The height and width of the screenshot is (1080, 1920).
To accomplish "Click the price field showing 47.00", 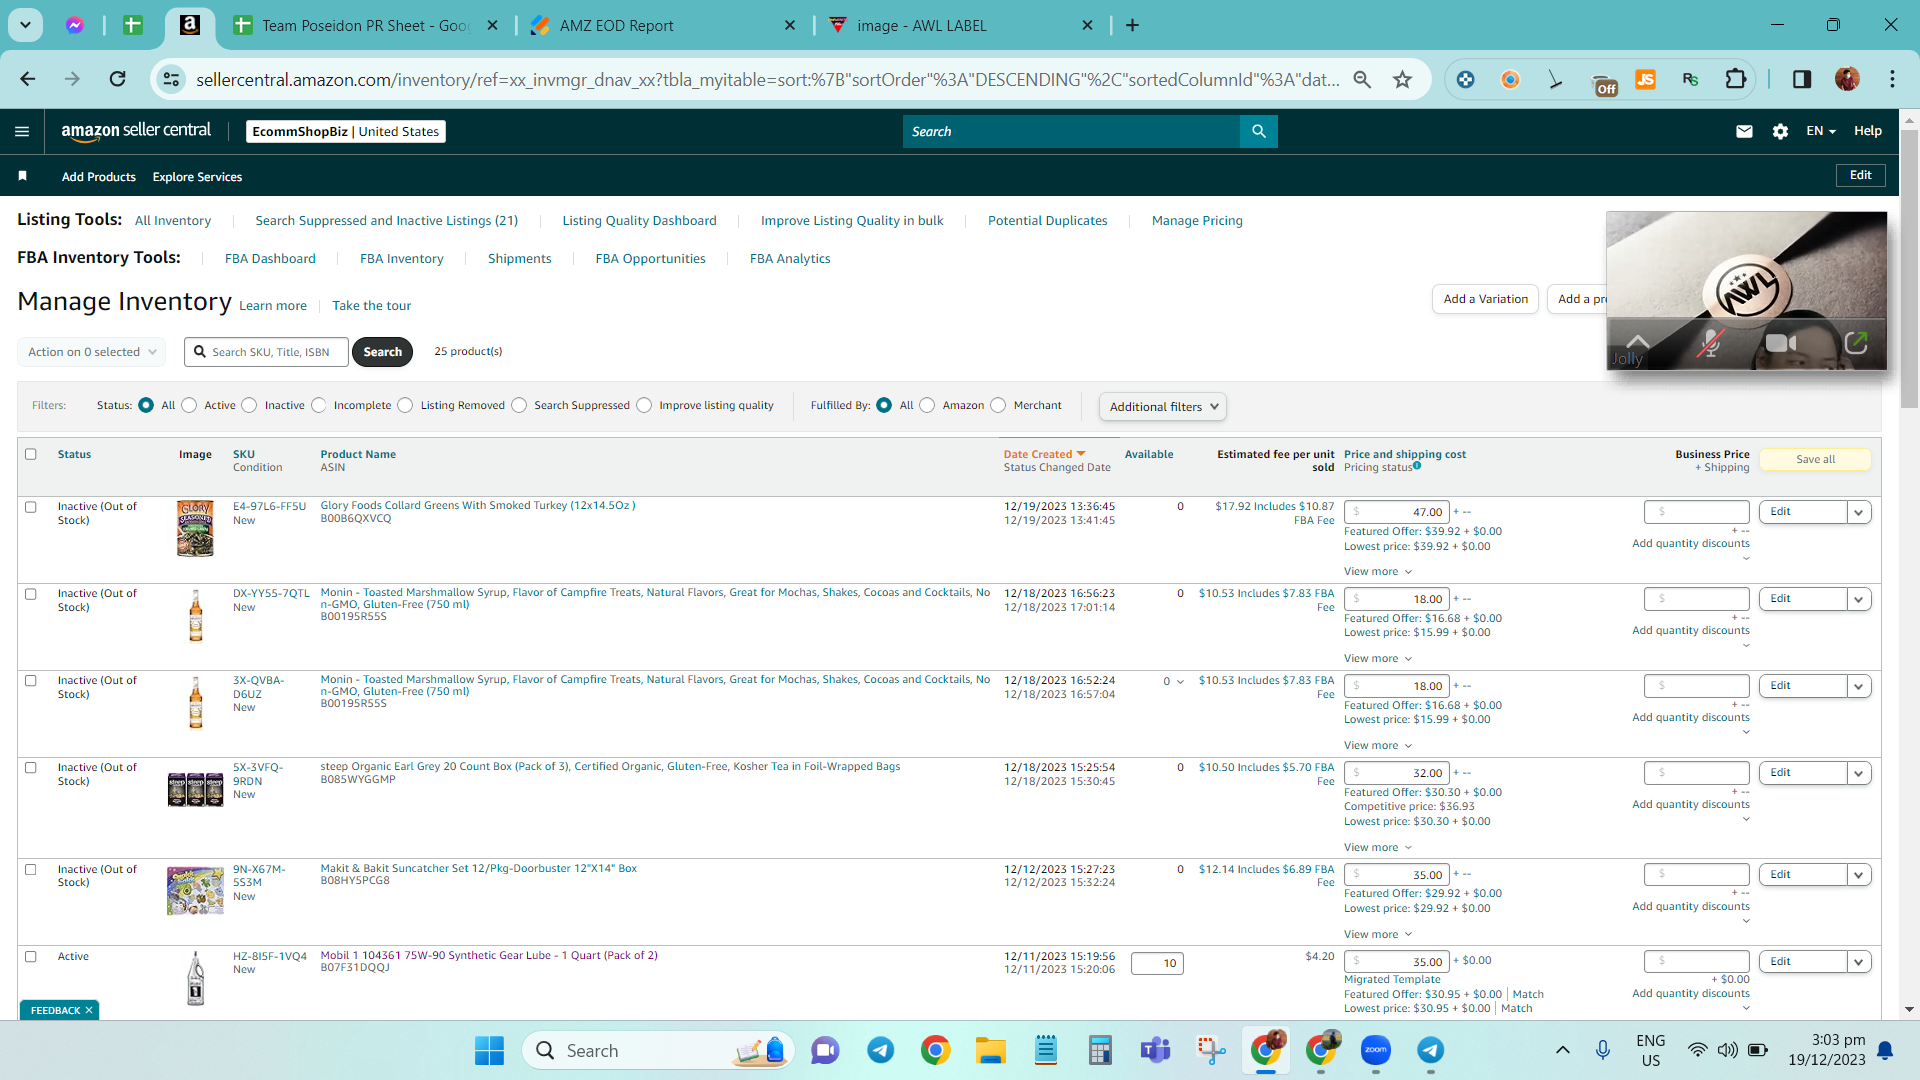I will pos(1397,512).
